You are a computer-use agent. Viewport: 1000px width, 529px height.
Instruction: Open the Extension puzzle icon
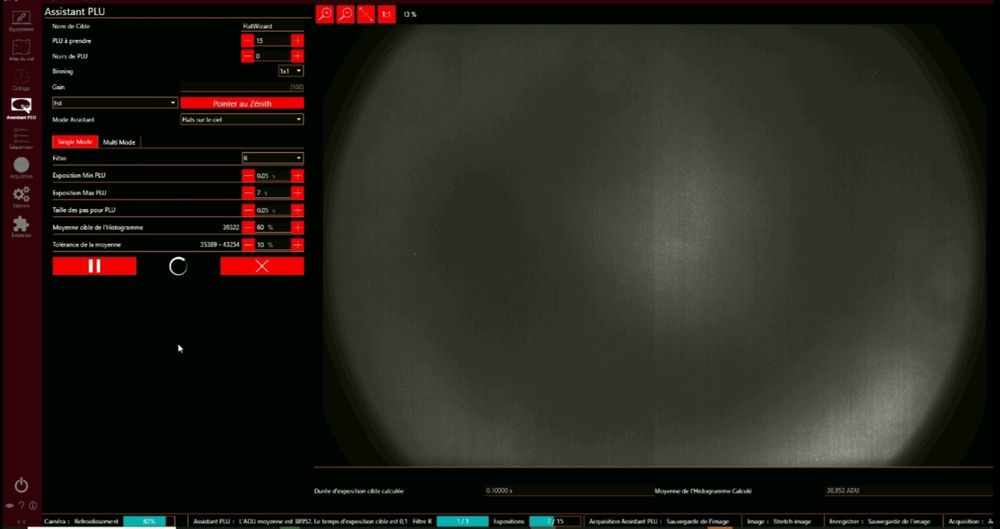pyautogui.click(x=21, y=227)
